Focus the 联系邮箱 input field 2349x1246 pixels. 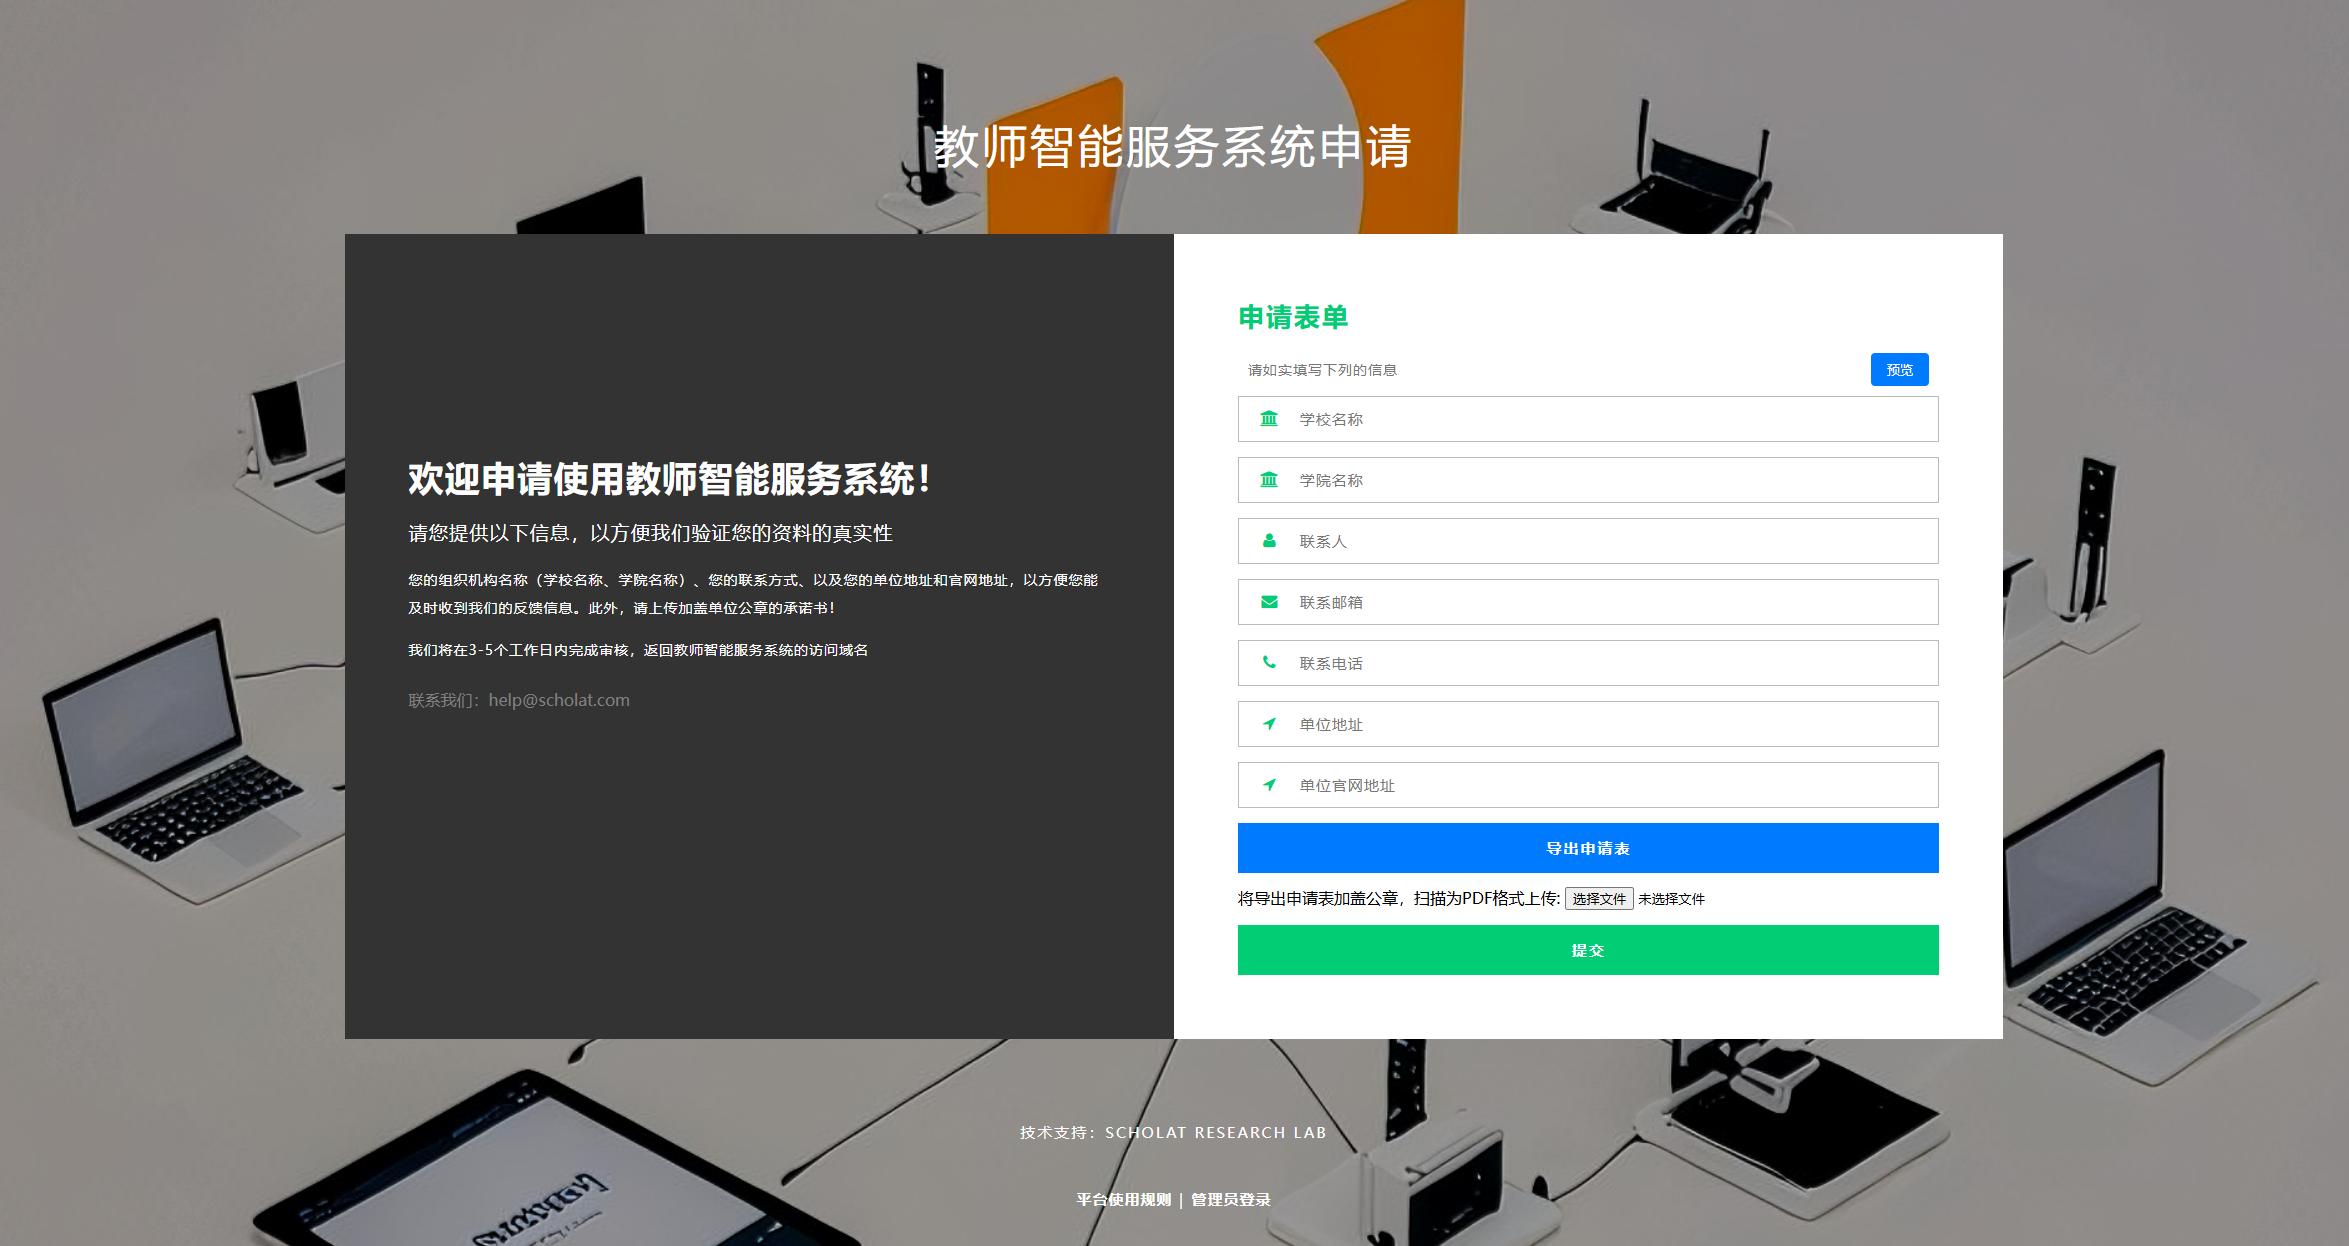[x=1588, y=602]
